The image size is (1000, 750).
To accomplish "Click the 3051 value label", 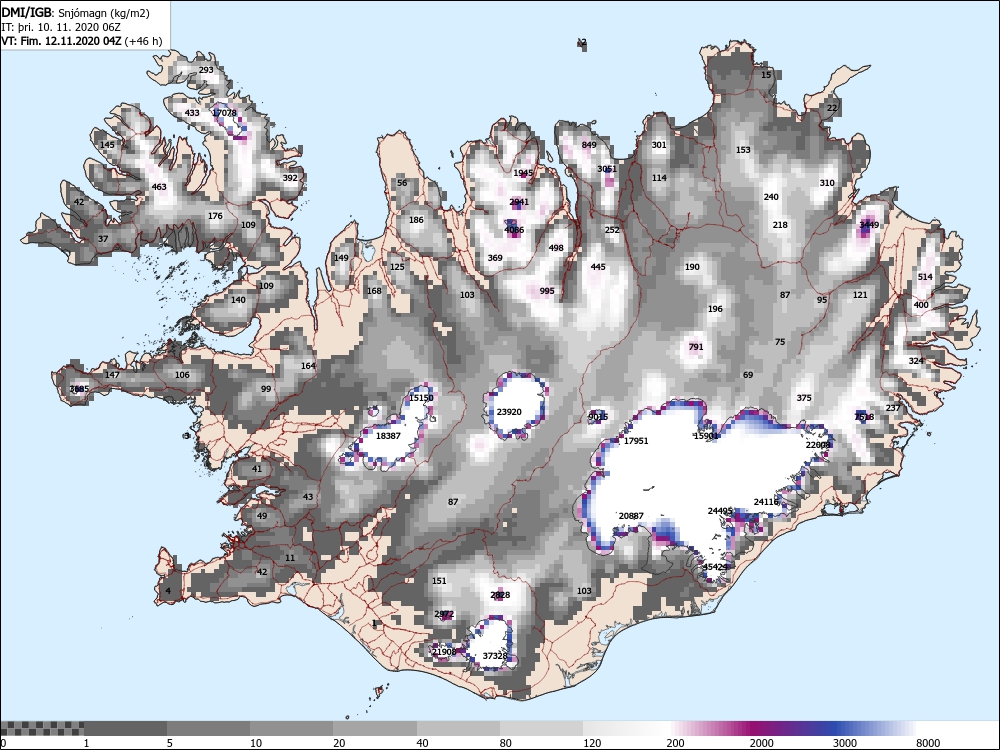I will click(607, 169).
